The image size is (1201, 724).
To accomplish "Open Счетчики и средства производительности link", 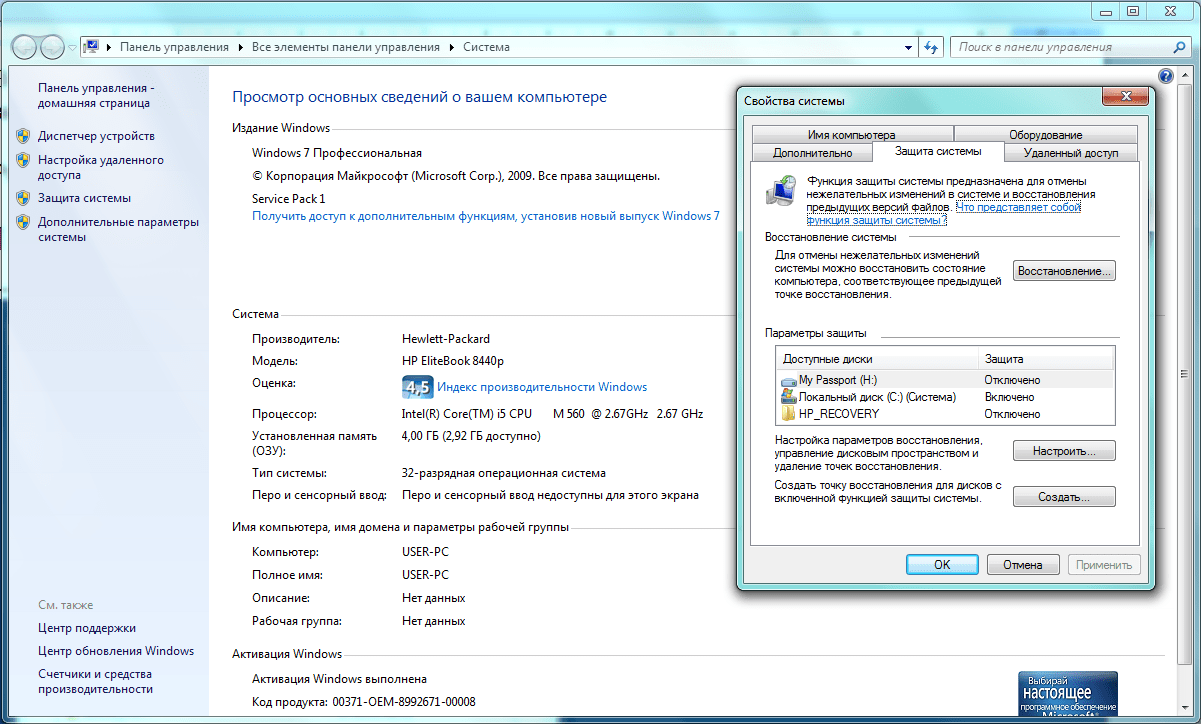I will tap(96, 682).
